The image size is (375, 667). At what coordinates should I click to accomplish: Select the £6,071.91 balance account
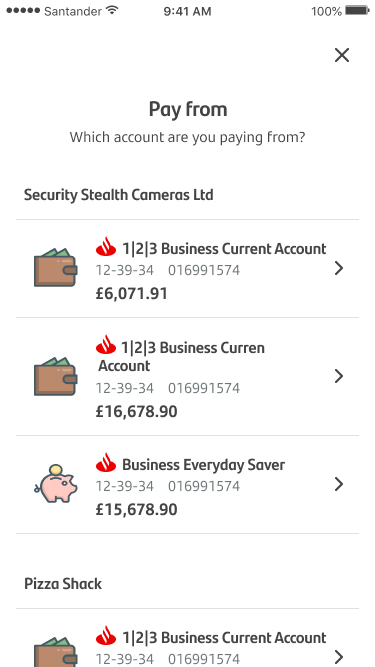pos(188,268)
